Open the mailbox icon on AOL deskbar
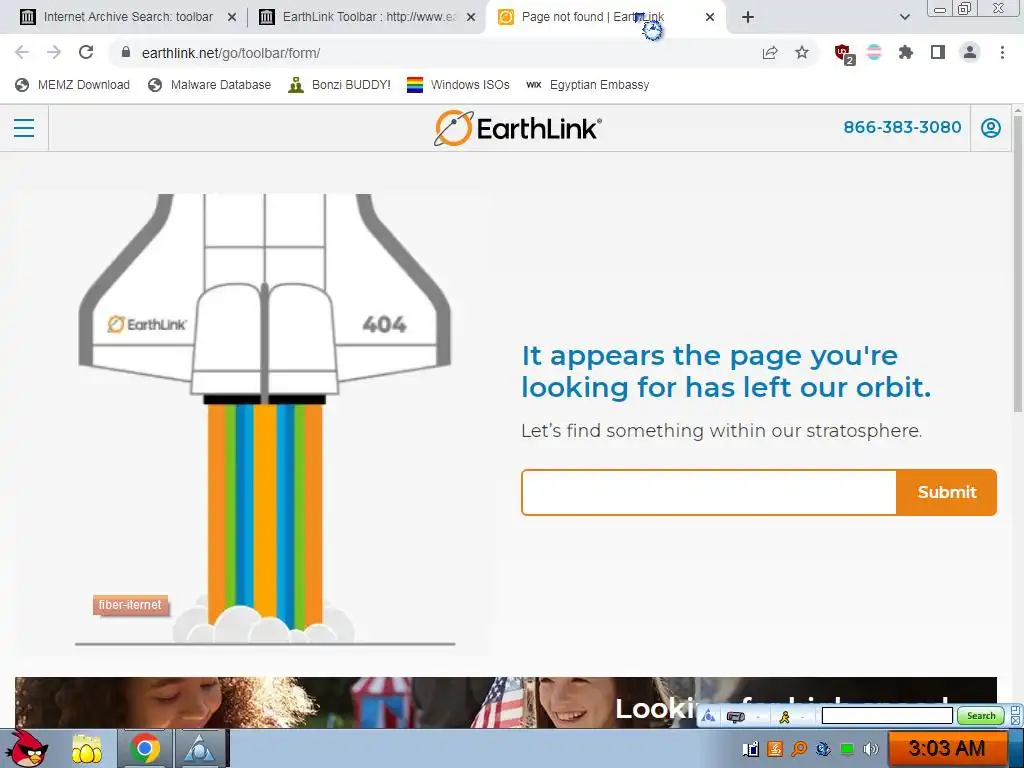Screen dimensions: 1024x768 [735, 717]
